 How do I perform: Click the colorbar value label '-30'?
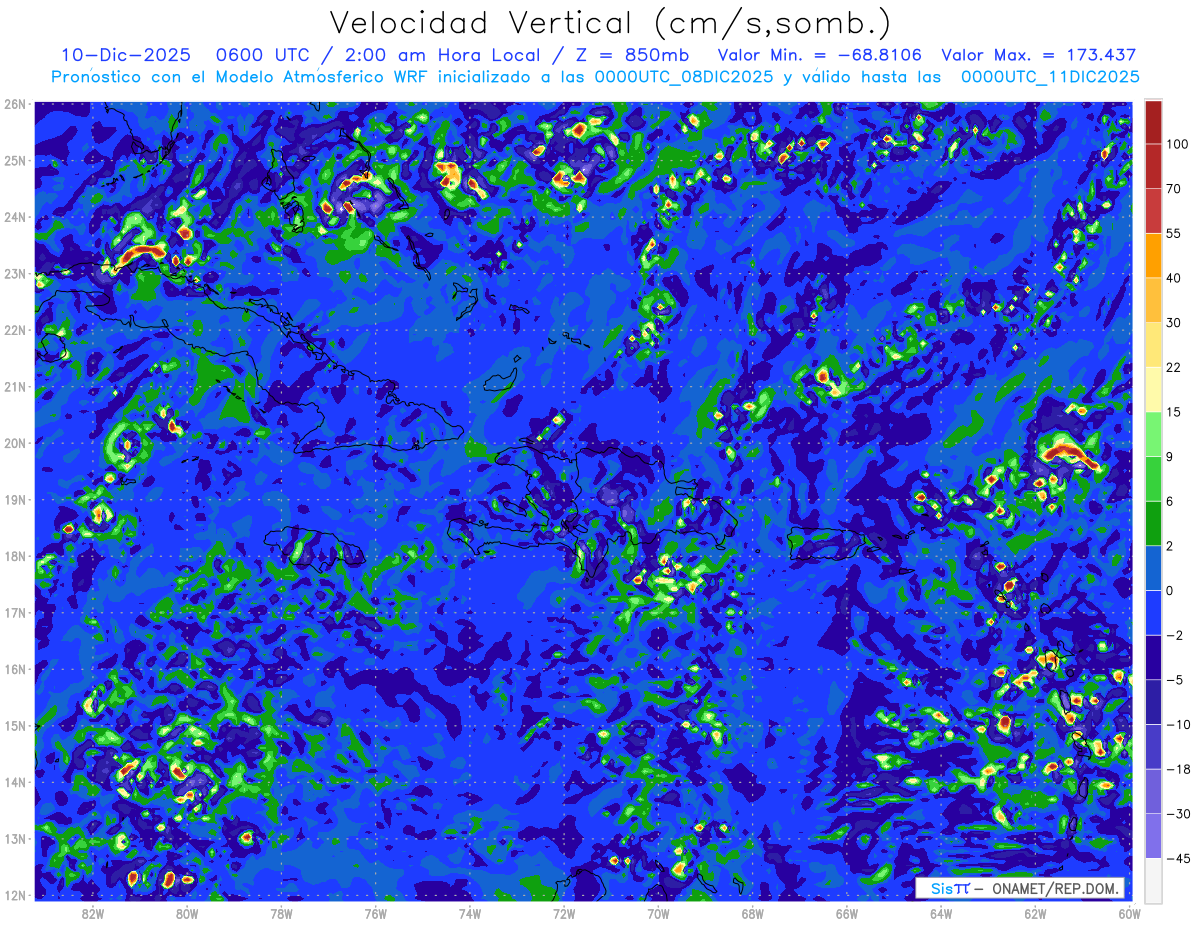tap(1177, 814)
